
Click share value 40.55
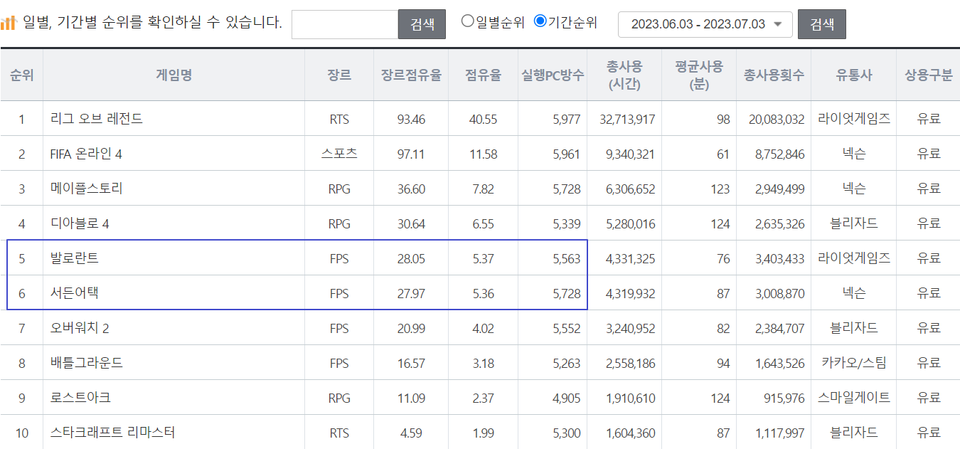pyautogui.click(x=483, y=119)
